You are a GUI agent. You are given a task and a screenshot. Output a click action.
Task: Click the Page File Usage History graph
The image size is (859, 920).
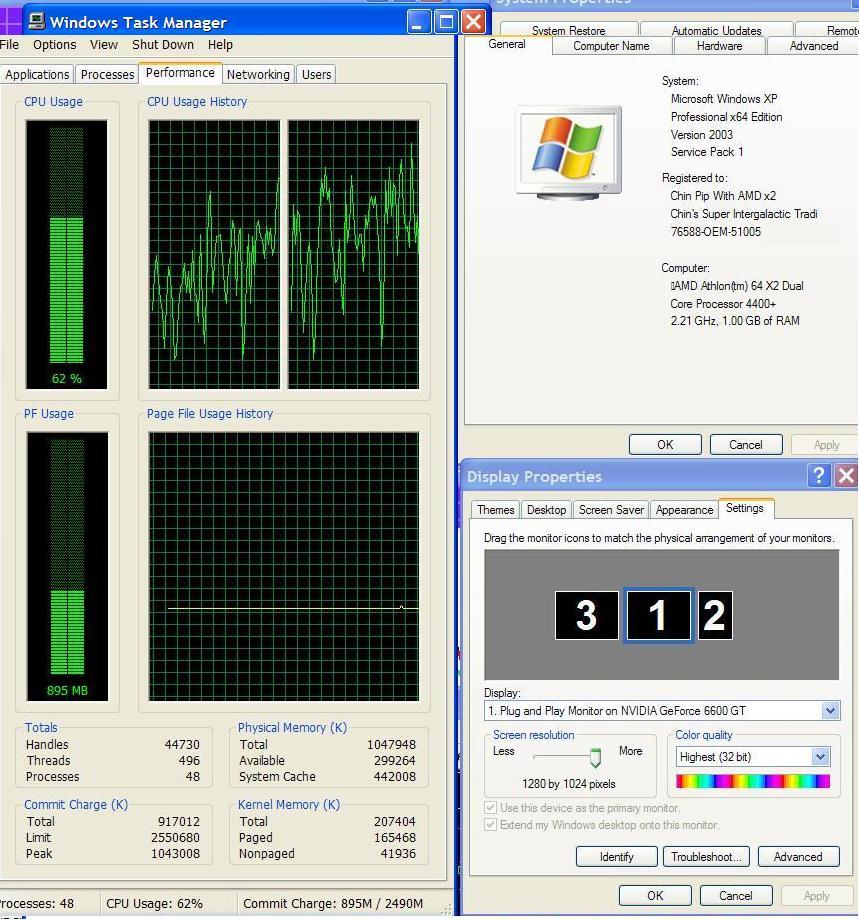pos(284,566)
